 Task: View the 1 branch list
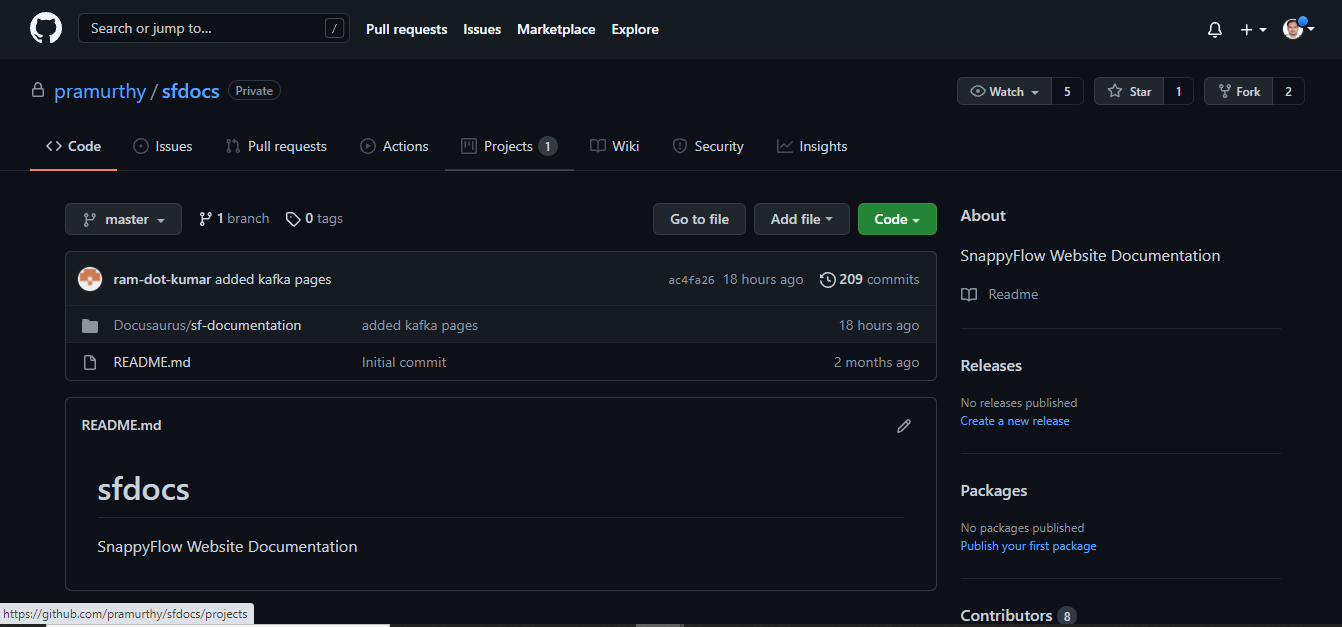click(234, 219)
